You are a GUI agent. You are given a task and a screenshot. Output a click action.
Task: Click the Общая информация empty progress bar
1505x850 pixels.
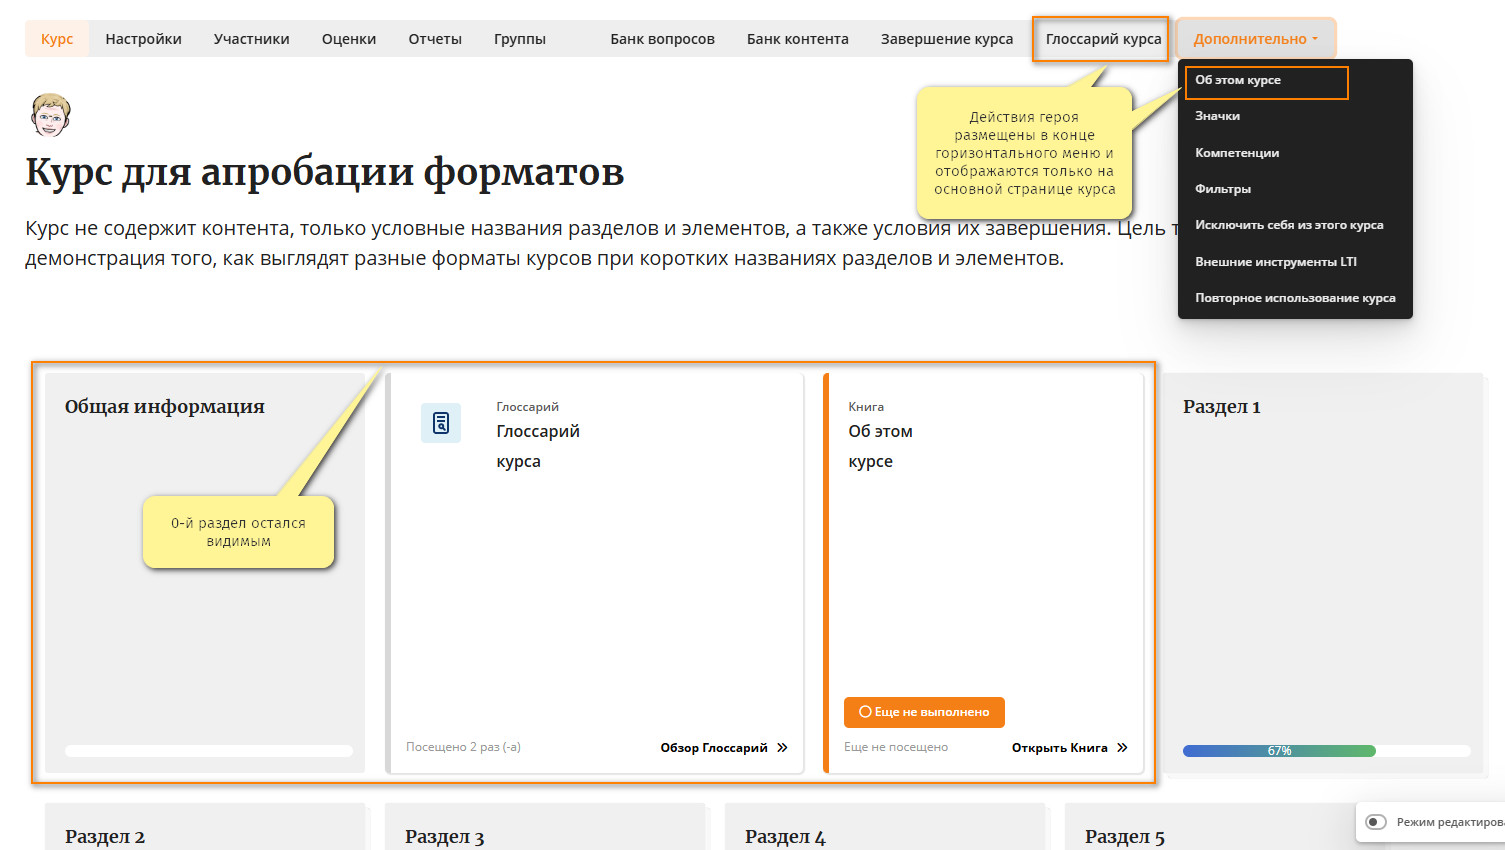click(x=209, y=751)
